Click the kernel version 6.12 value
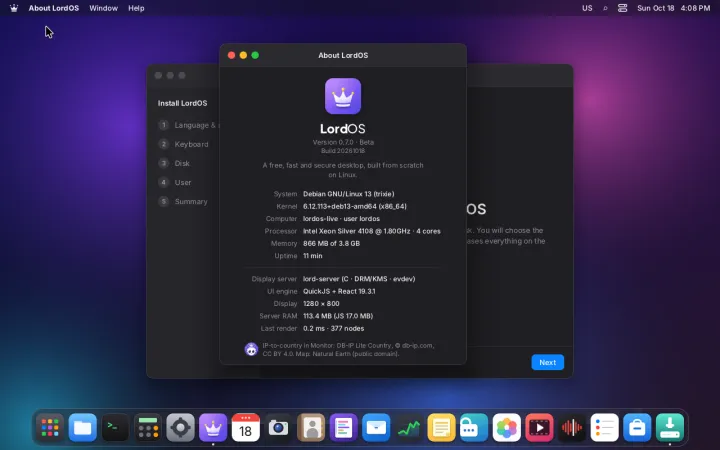Viewport: 720px width, 450px height. pos(354,206)
